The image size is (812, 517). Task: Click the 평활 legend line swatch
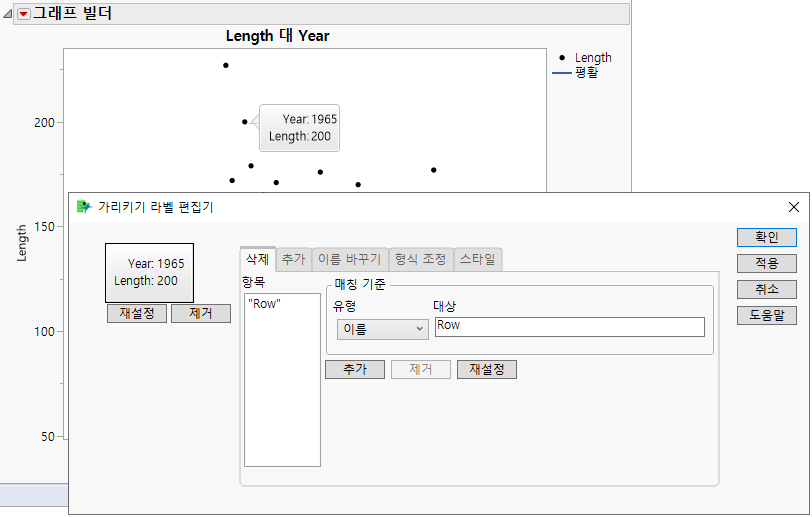(x=562, y=73)
